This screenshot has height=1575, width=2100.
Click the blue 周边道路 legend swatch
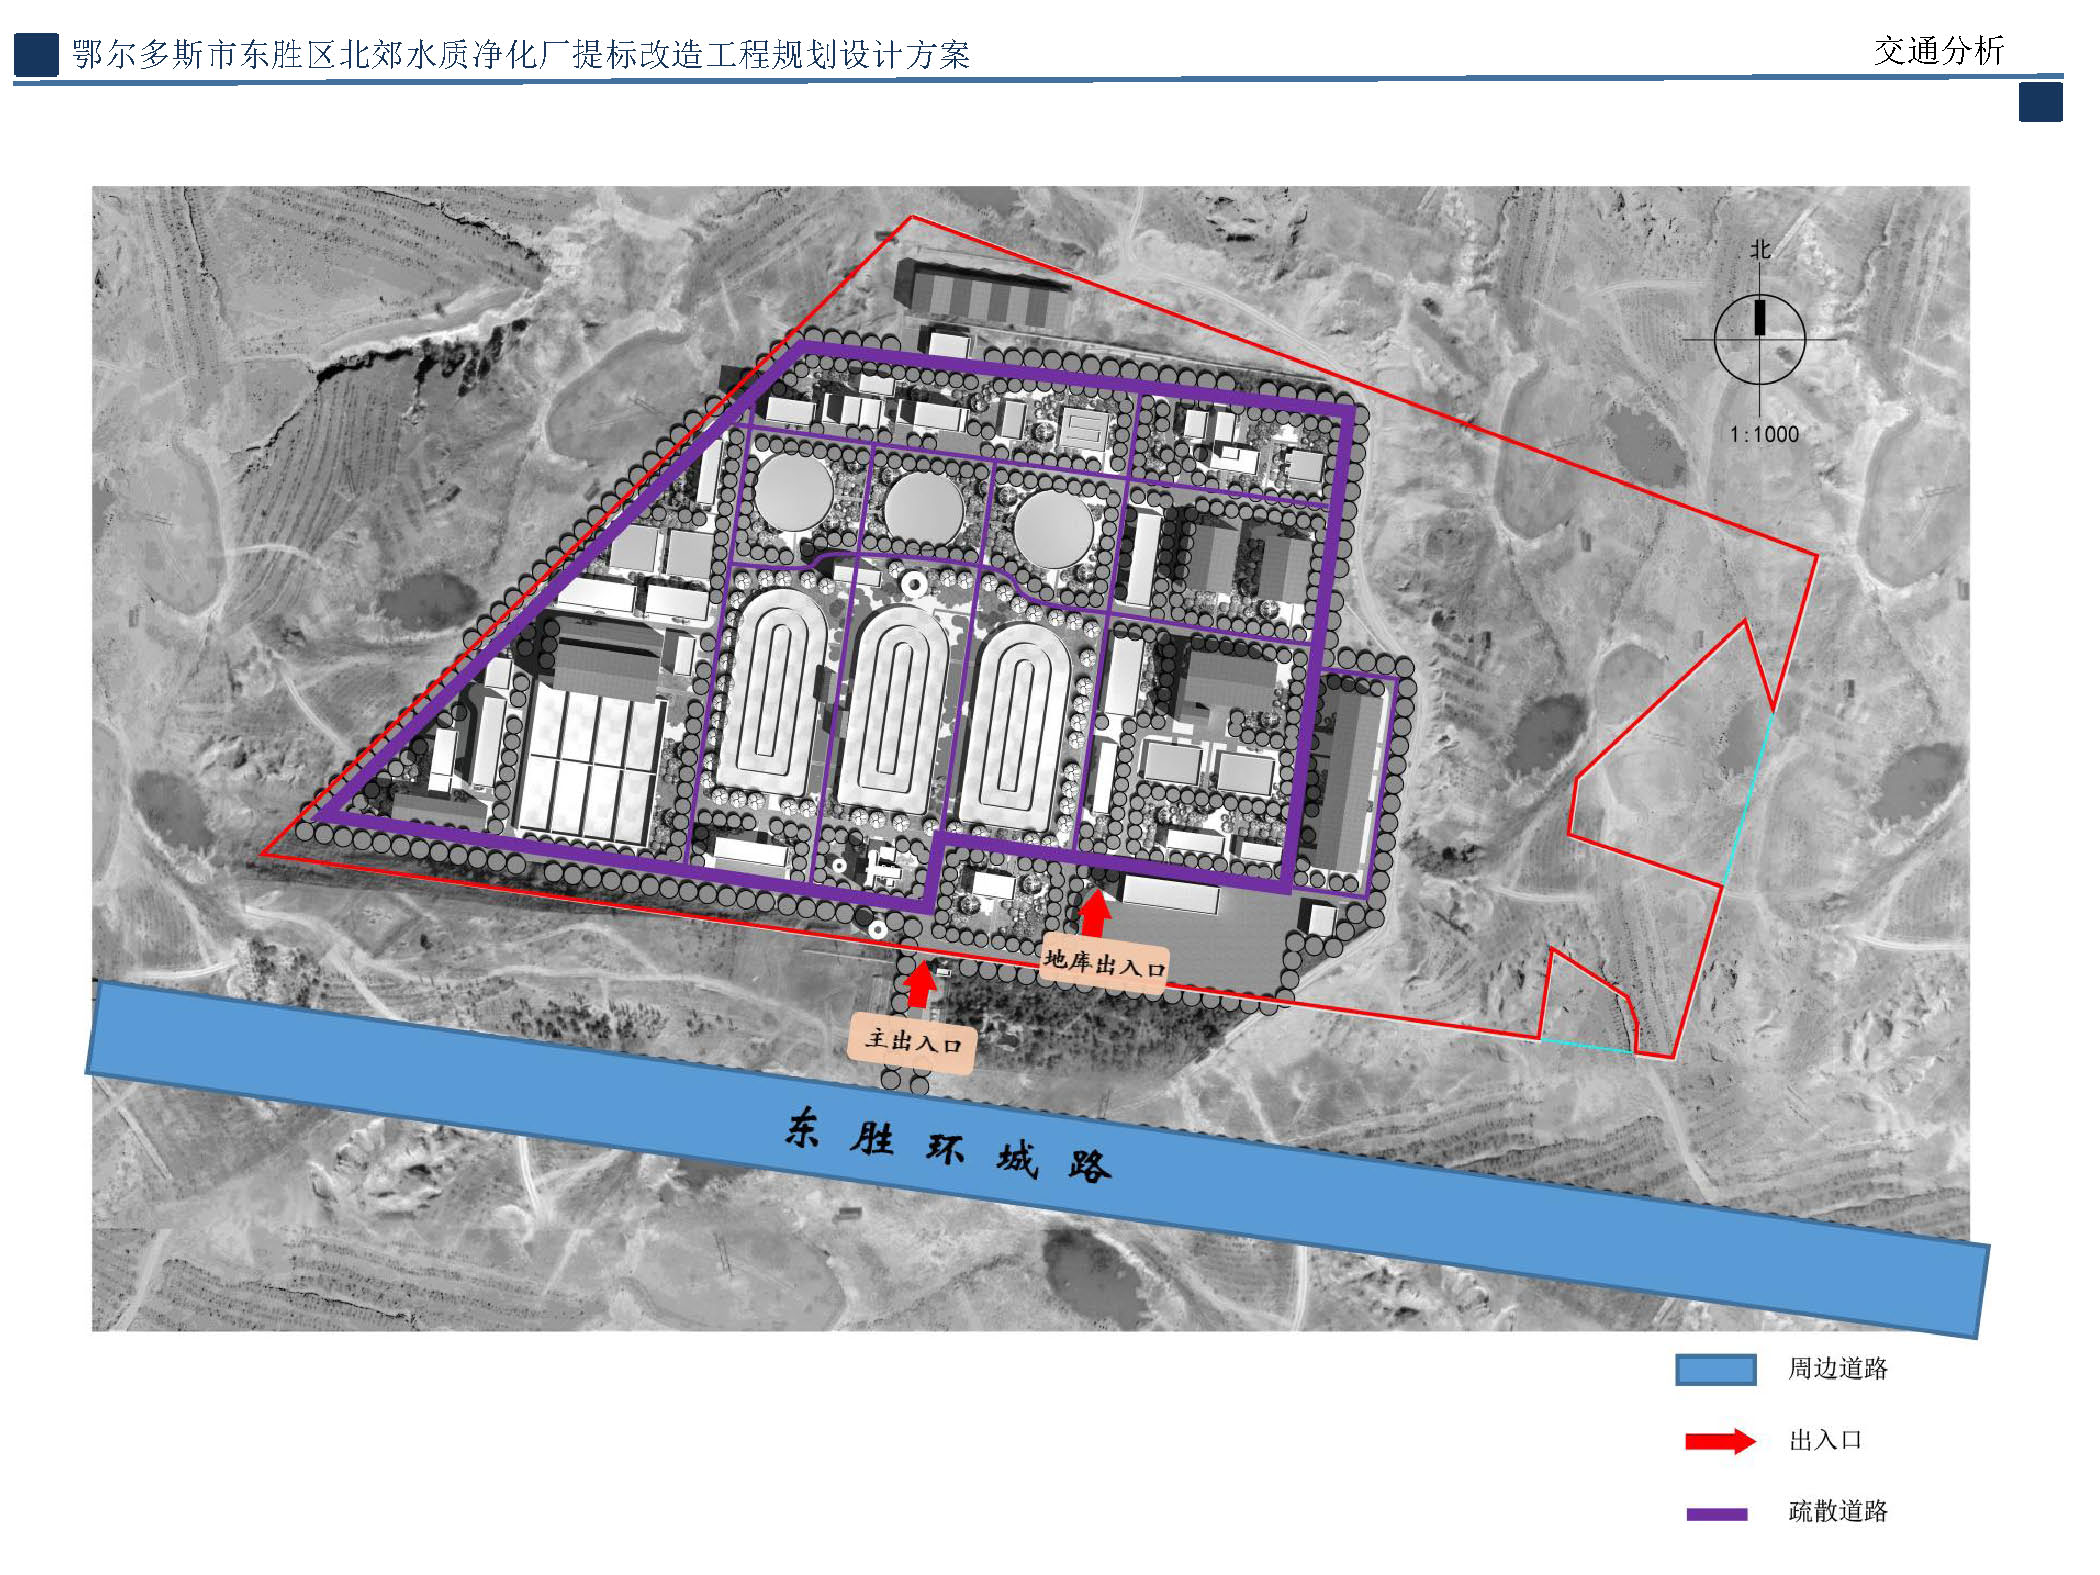pyautogui.click(x=1715, y=1369)
